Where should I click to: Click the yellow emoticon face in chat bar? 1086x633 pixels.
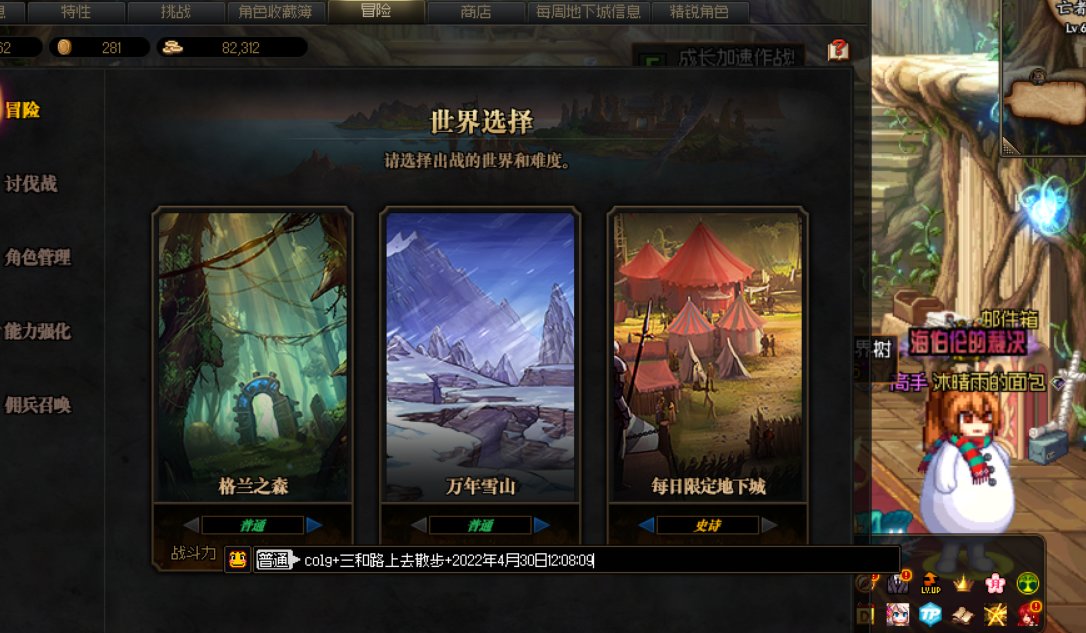click(238, 560)
